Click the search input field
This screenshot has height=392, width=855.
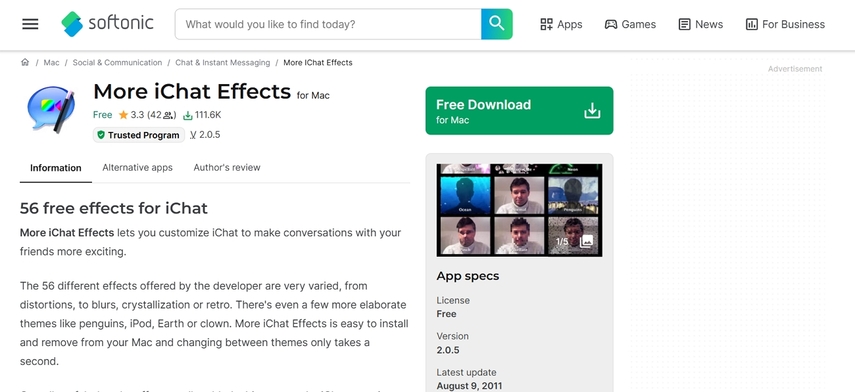(x=328, y=24)
